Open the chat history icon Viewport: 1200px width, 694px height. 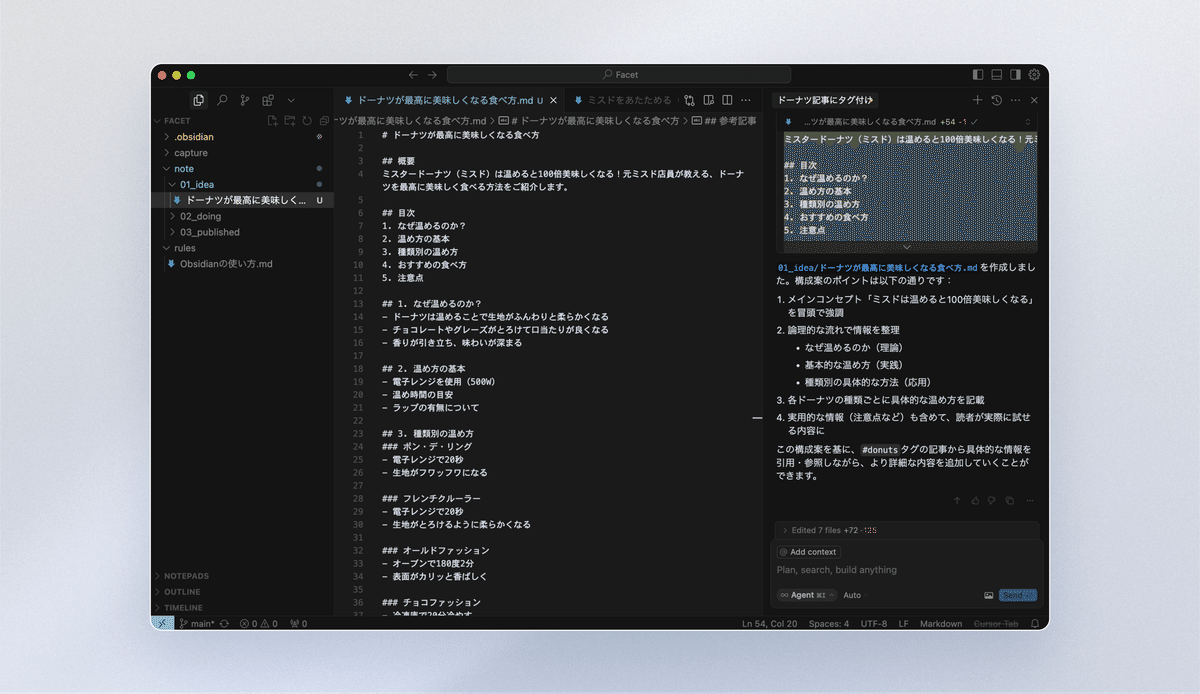coord(997,100)
